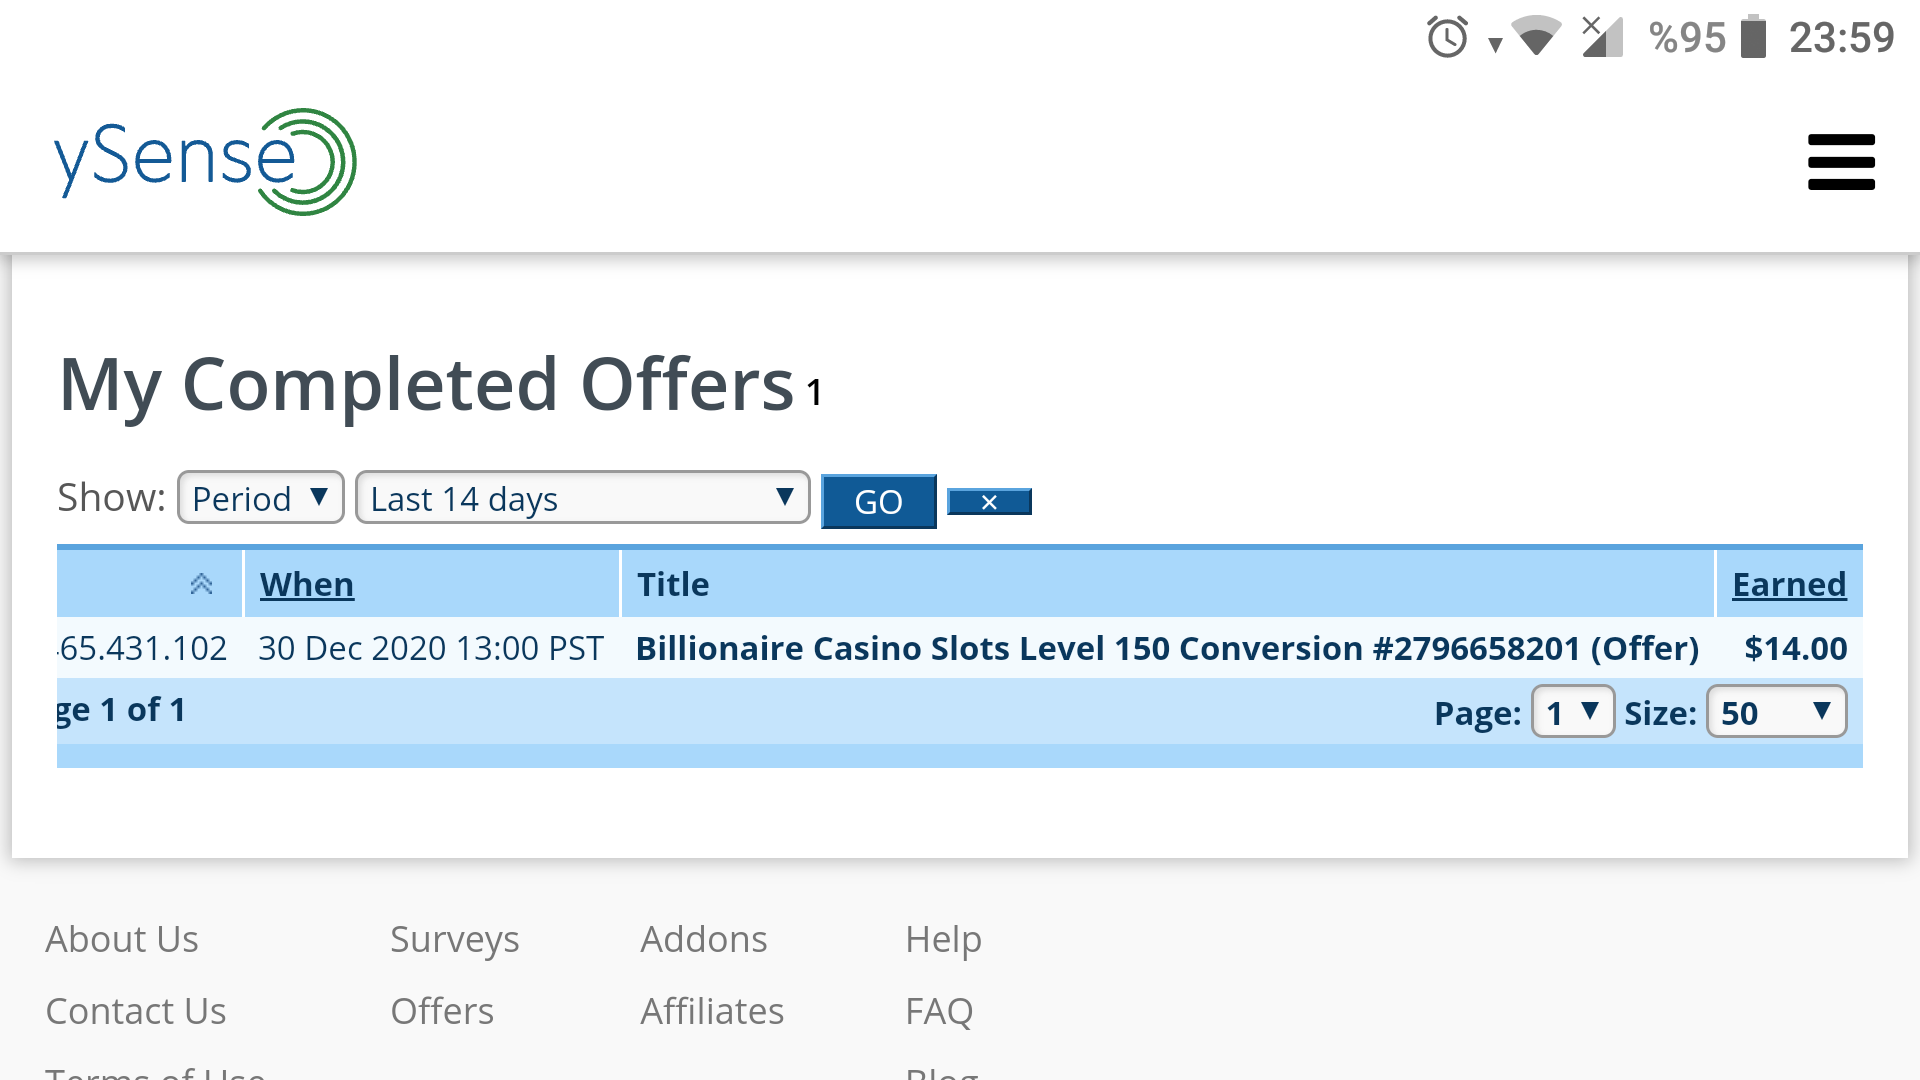Viewport: 1920px width, 1080px height.
Task: Sort table by the Earned column
Action: [1789, 584]
